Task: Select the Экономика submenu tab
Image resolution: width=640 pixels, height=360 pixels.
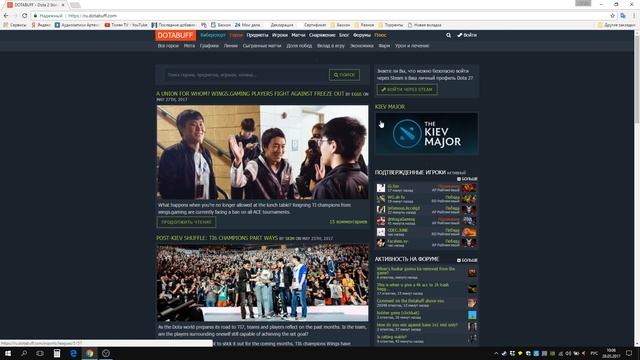Action: (362, 46)
